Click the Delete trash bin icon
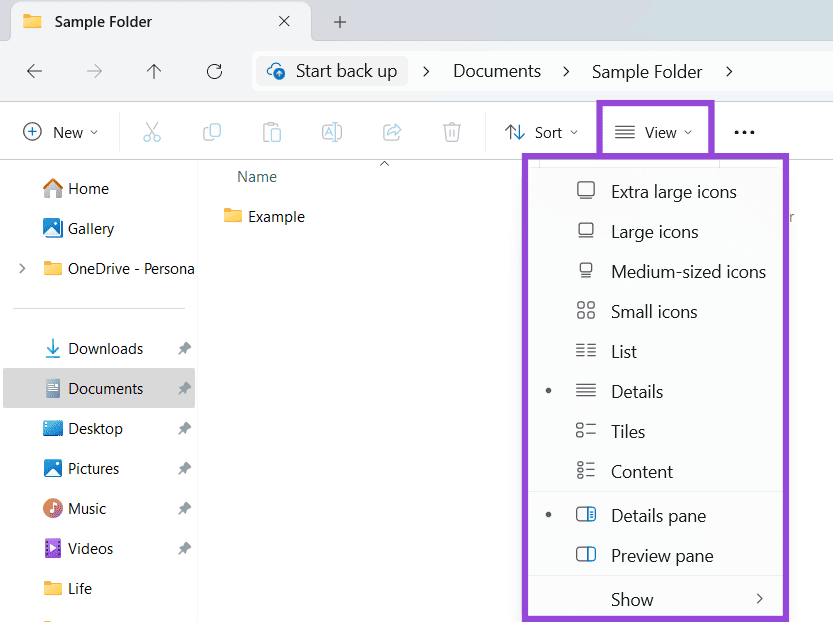Image resolution: width=833 pixels, height=622 pixels. (x=452, y=132)
